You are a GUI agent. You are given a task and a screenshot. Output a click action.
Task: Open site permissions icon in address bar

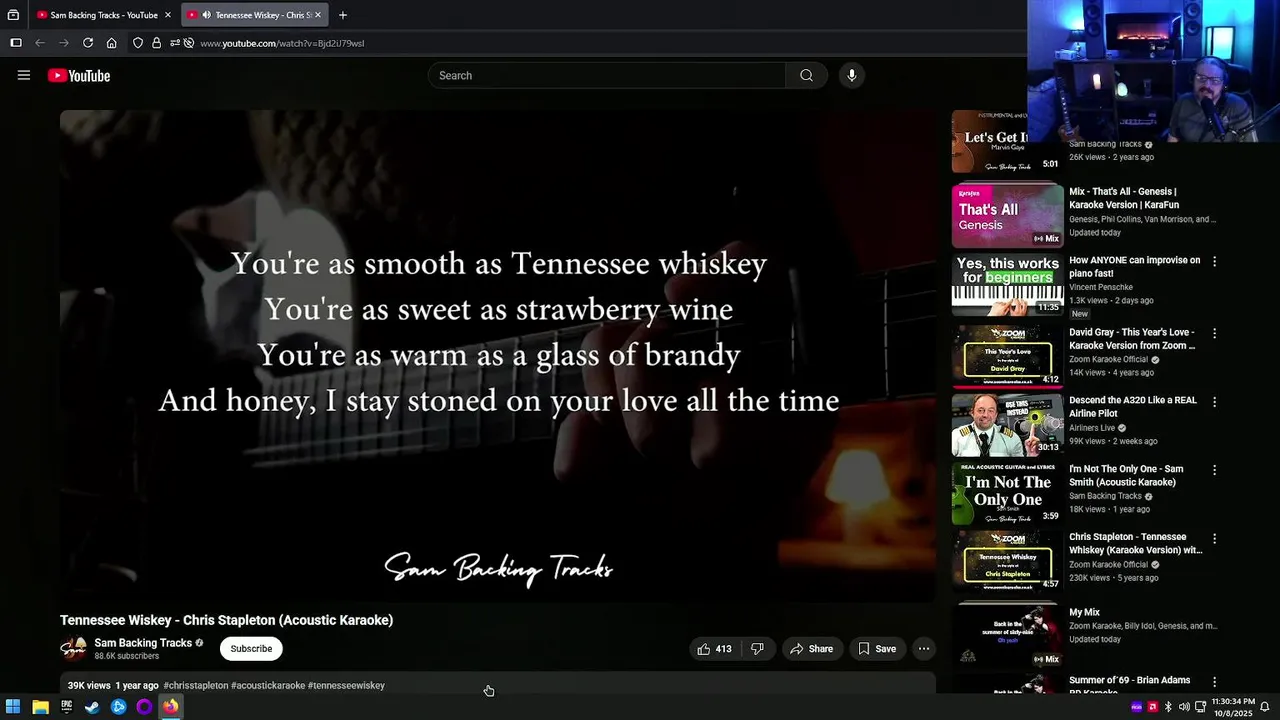175,43
